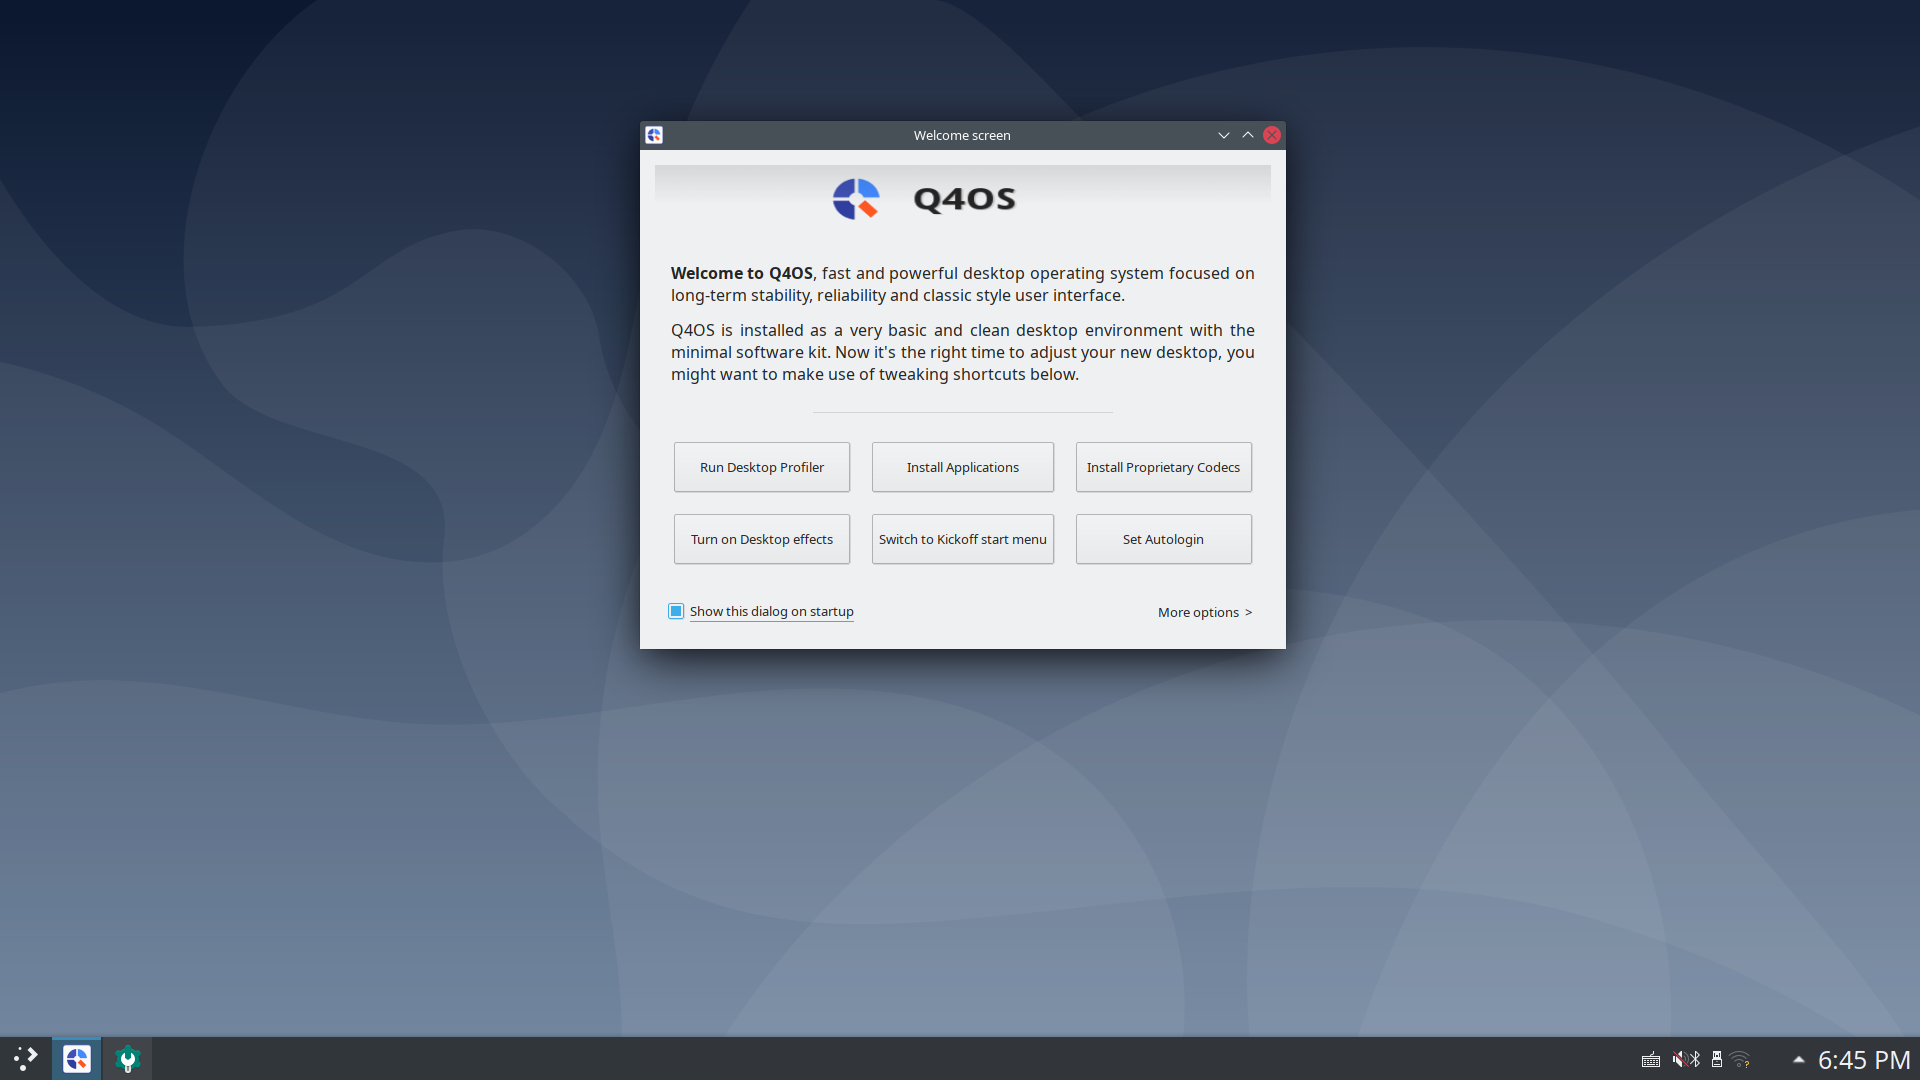Toggle Show this dialog on startup checkbox
Viewport: 1920px width, 1080px height.
pyautogui.click(x=676, y=611)
